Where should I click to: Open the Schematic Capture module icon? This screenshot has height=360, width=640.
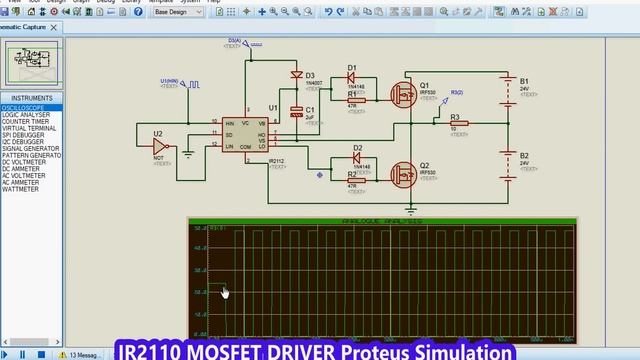tap(42, 12)
